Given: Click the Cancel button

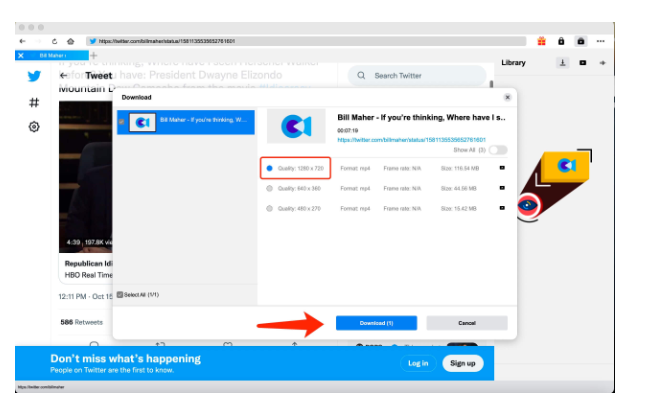Looking at the screenshot, I should [x=467, y=323].
